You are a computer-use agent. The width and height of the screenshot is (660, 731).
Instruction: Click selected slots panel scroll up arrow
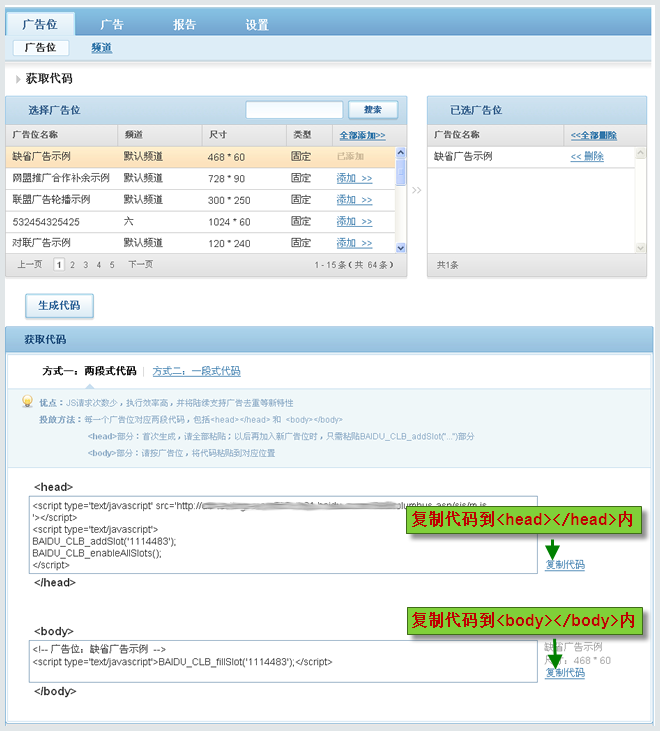[641, 153]
